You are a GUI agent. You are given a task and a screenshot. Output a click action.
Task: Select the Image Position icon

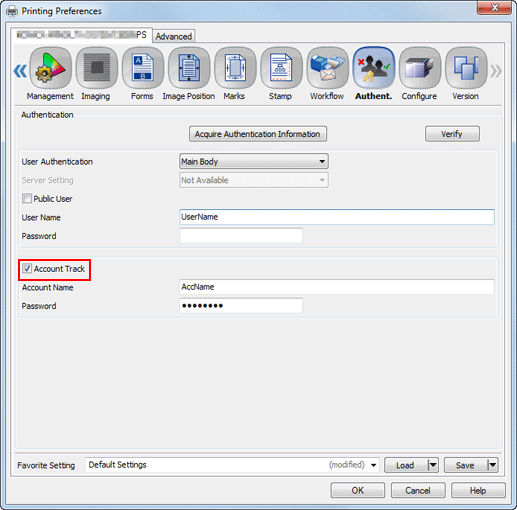pos(189,68)
